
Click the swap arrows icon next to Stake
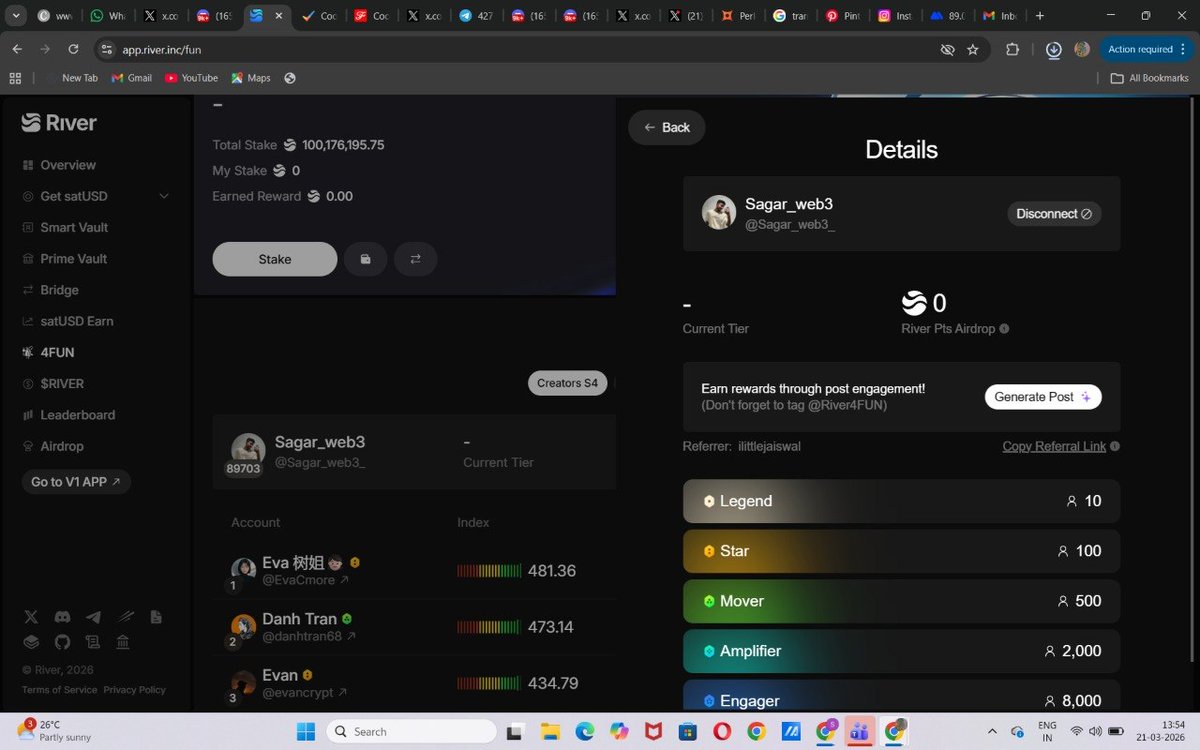(x=415, y=259)
